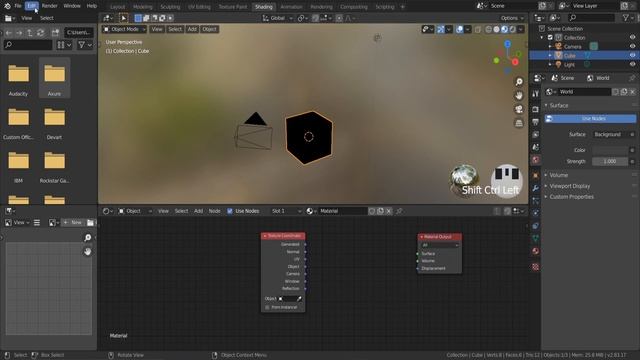Switch perspective/orthographic grid gizmo
Image resolution: width=640 pixels, height=360 pixels.
pos(519,123)
